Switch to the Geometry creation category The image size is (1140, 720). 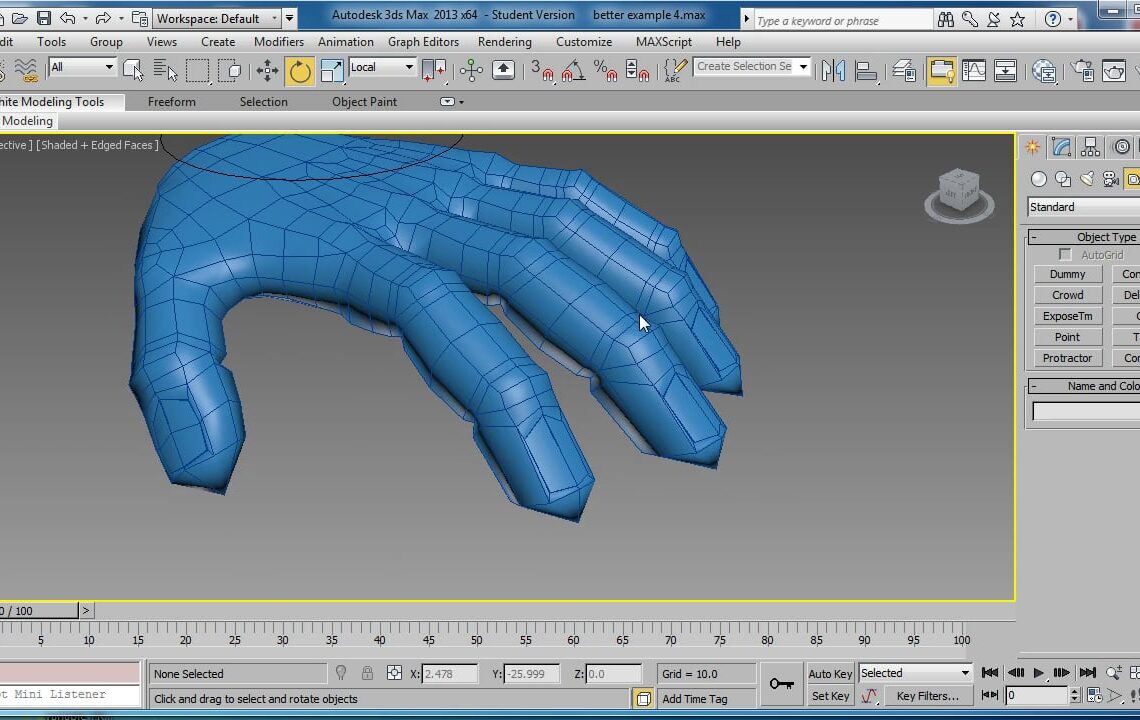coord(1039,180)
